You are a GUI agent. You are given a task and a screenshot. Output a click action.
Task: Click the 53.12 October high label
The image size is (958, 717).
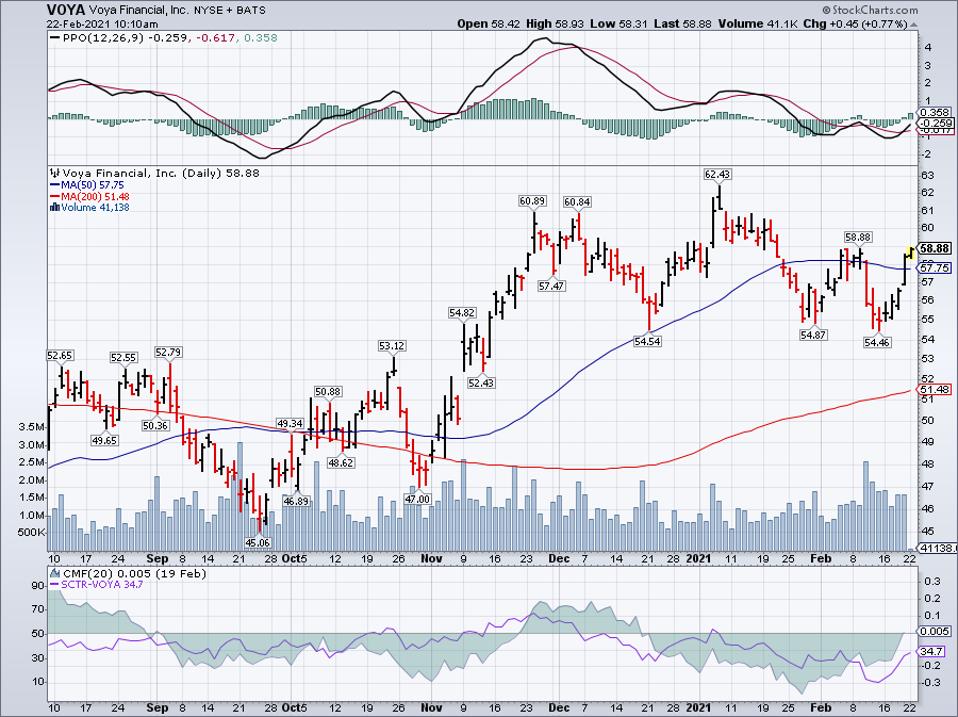pos(392,346)
